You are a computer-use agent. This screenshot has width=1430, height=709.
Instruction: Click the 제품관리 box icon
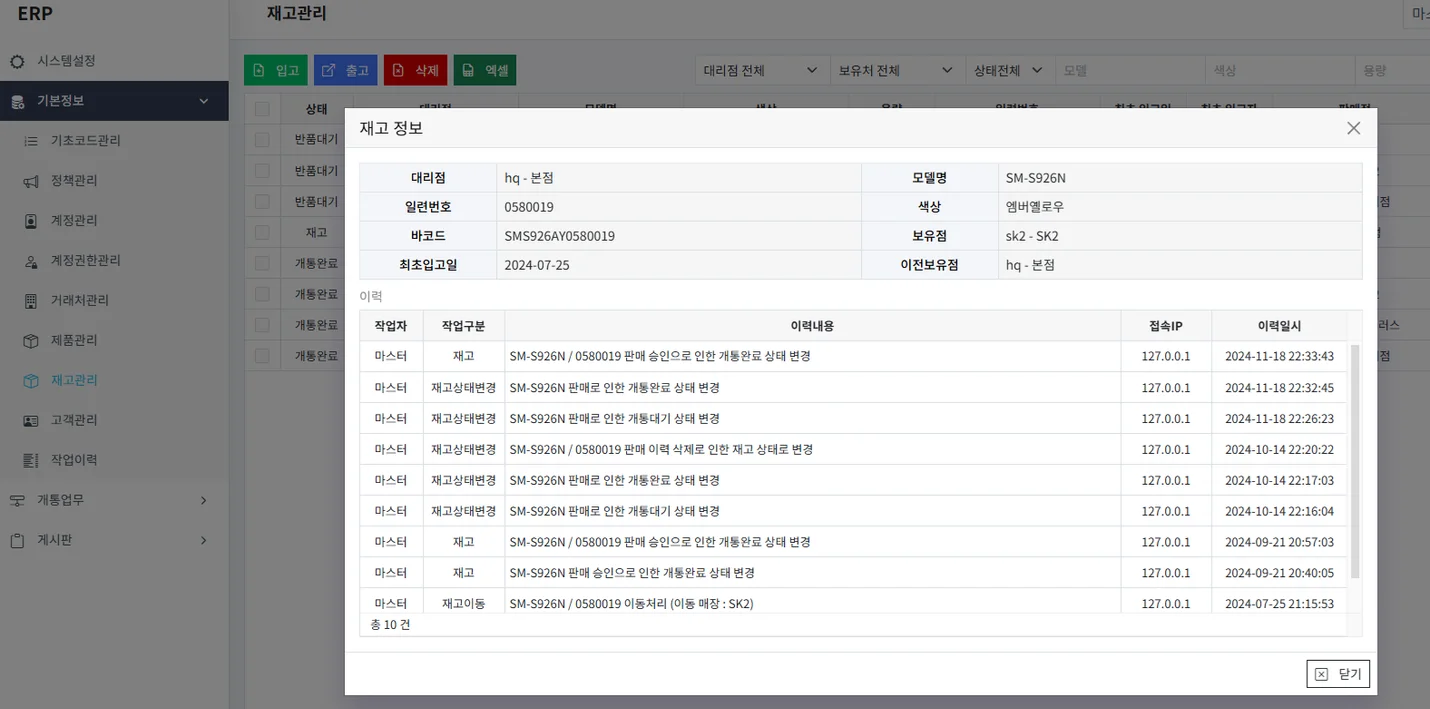point(31,341)
